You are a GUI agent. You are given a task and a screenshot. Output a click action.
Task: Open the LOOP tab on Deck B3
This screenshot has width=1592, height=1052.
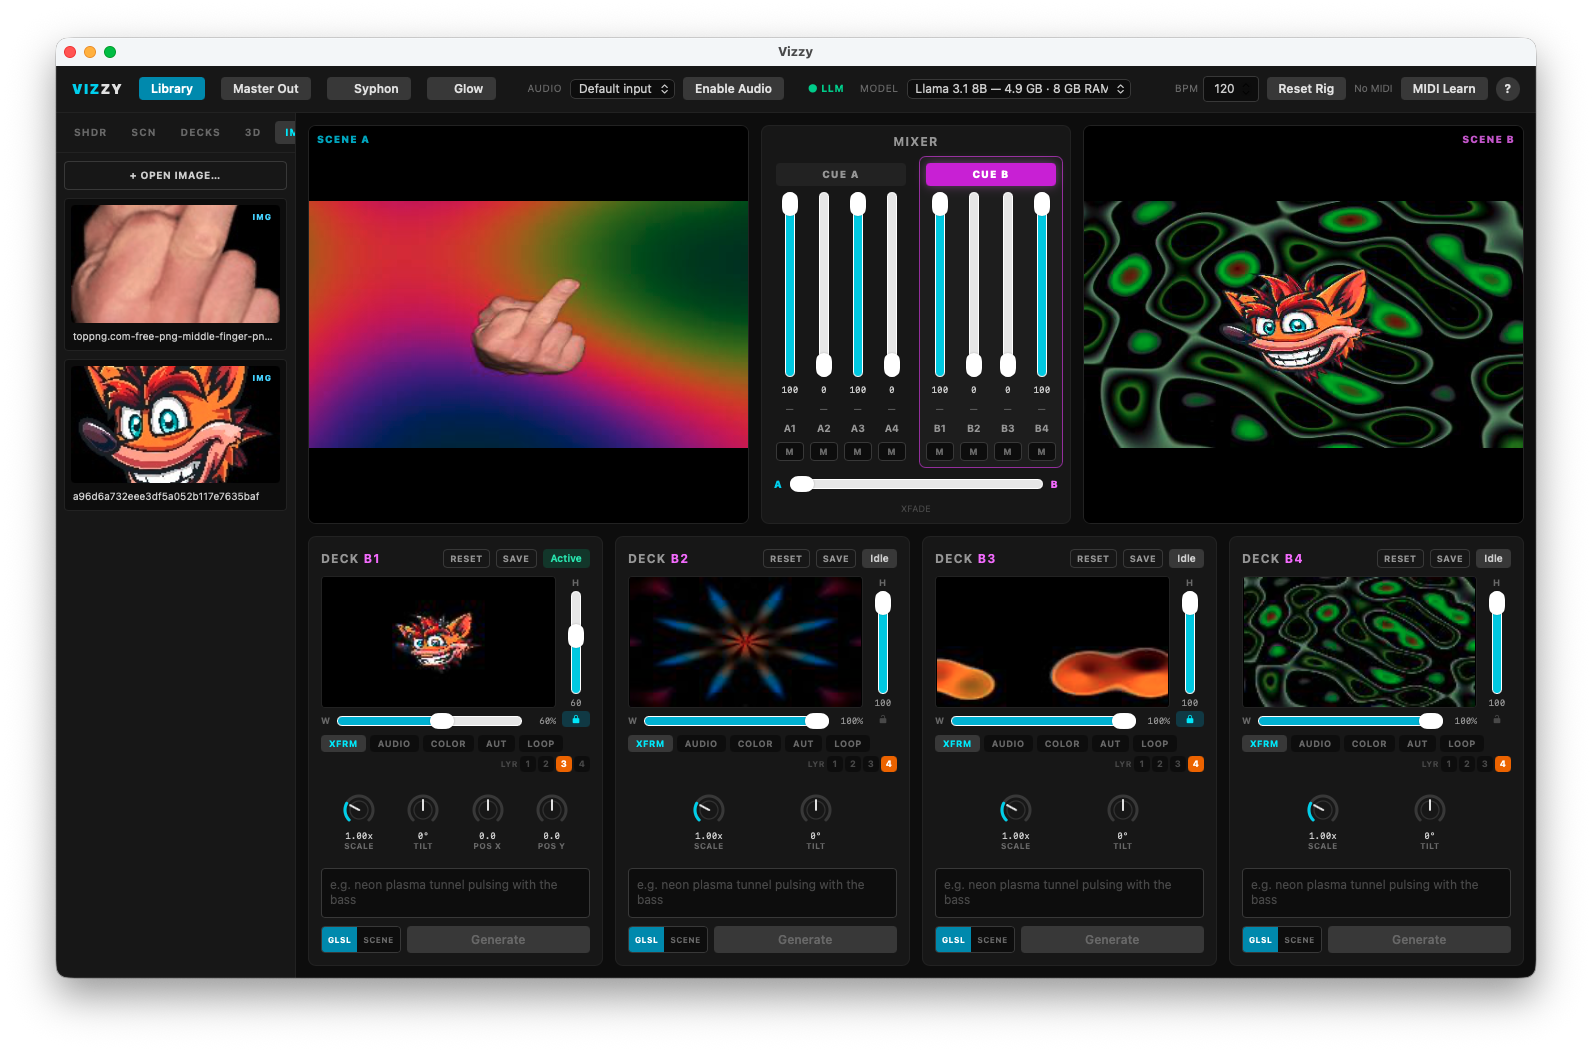pyautogui.click(x=1155, y=744)
